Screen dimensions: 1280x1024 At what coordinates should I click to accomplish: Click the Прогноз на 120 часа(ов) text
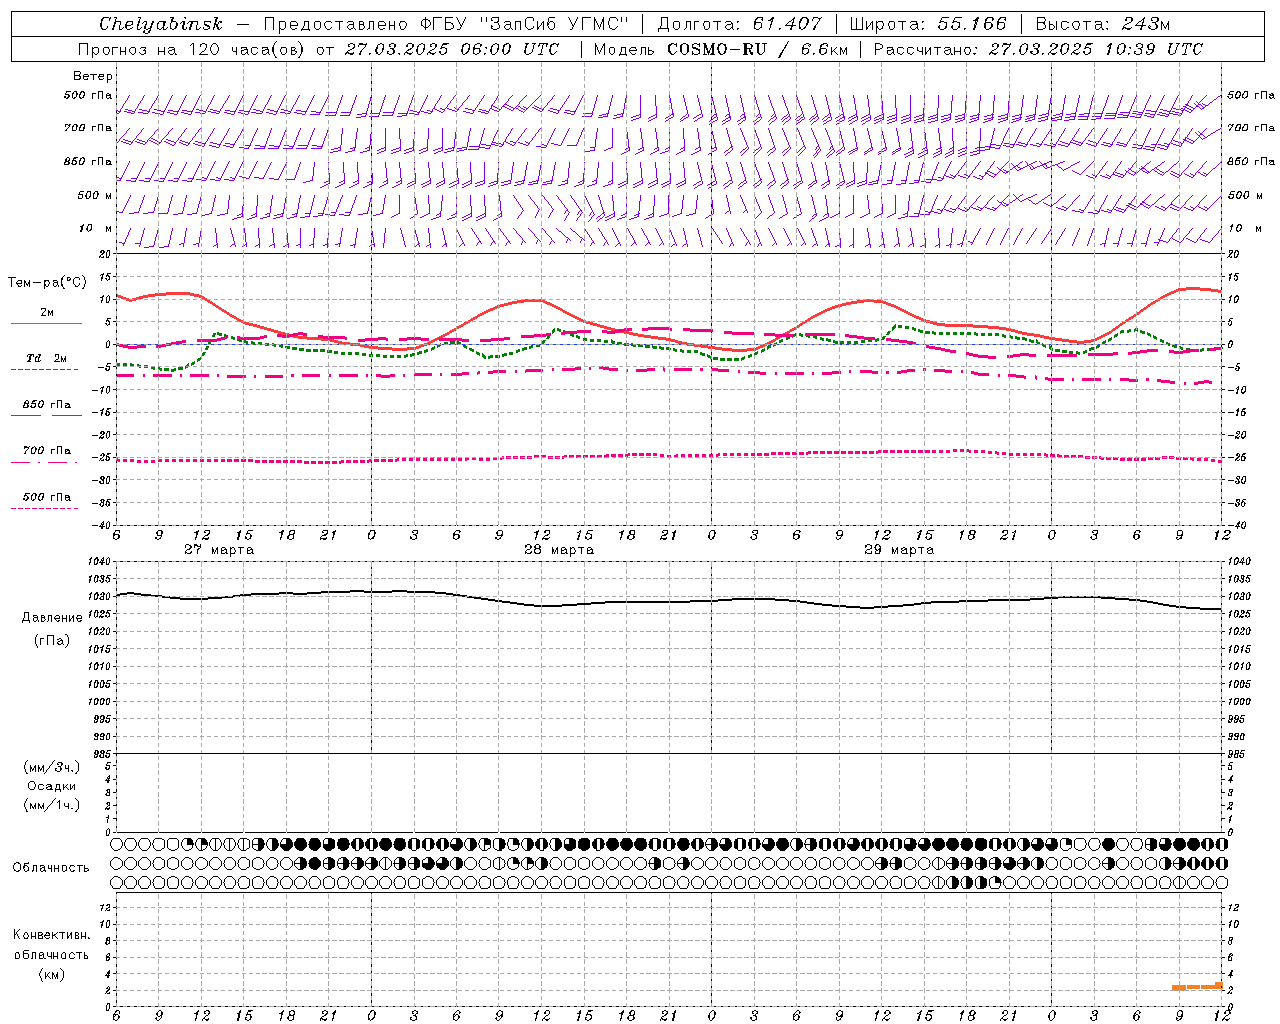point(192,49)
